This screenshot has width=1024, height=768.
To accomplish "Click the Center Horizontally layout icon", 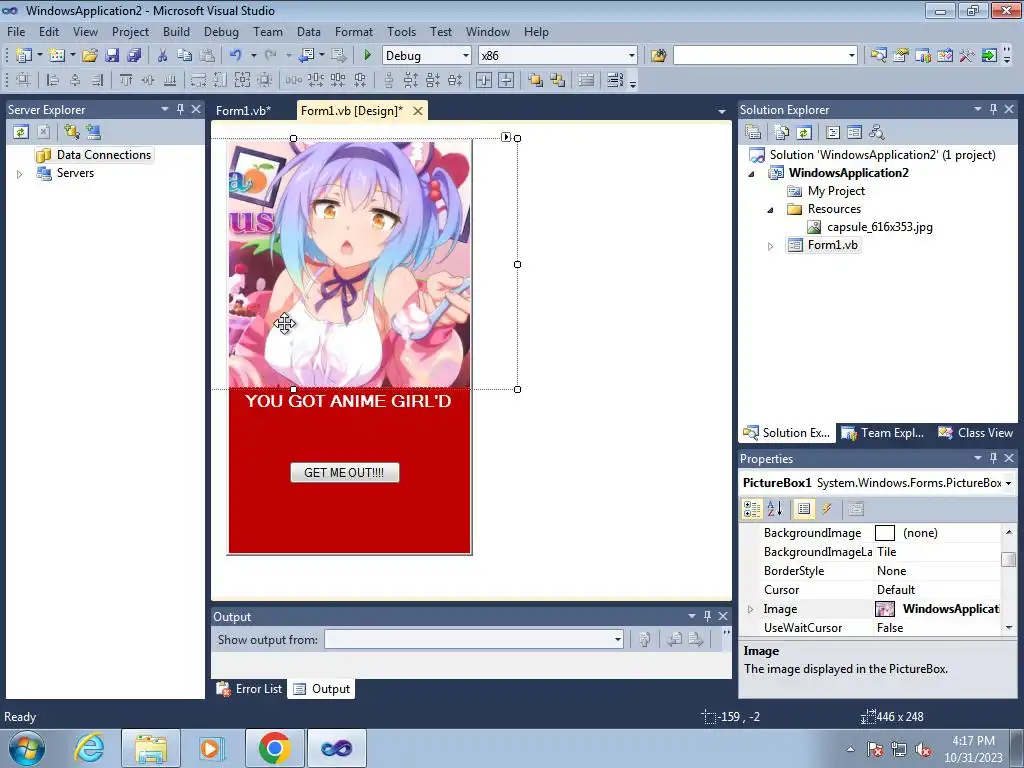I will point(484,80).
